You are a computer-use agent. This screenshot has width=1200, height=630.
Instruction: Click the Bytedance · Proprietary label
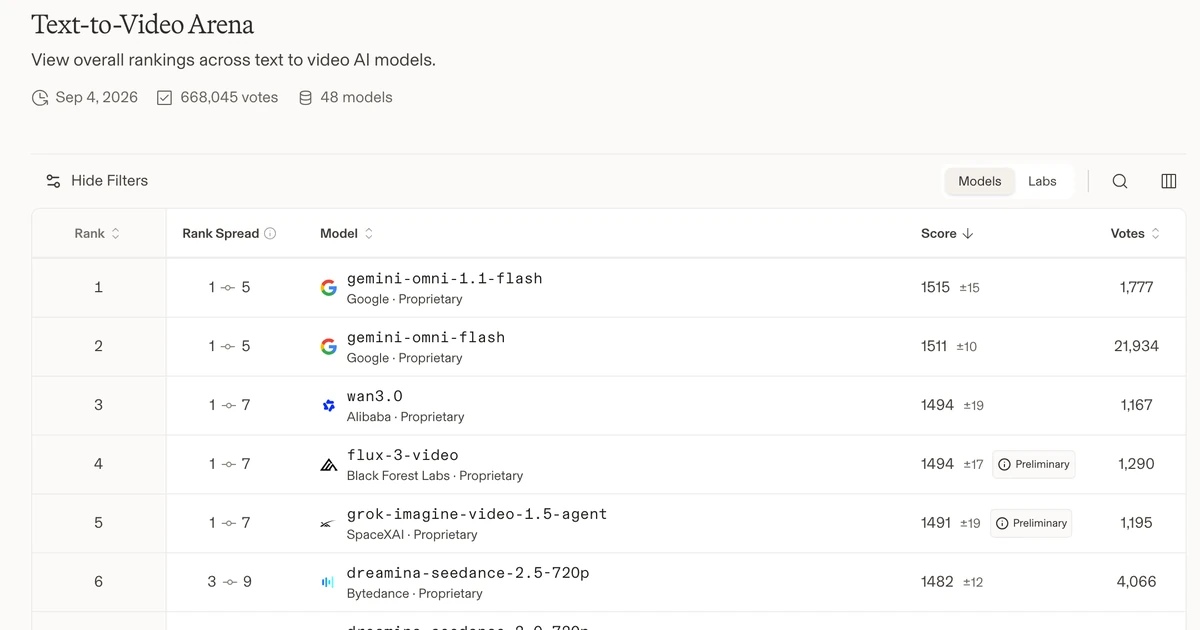click(415, 594)
